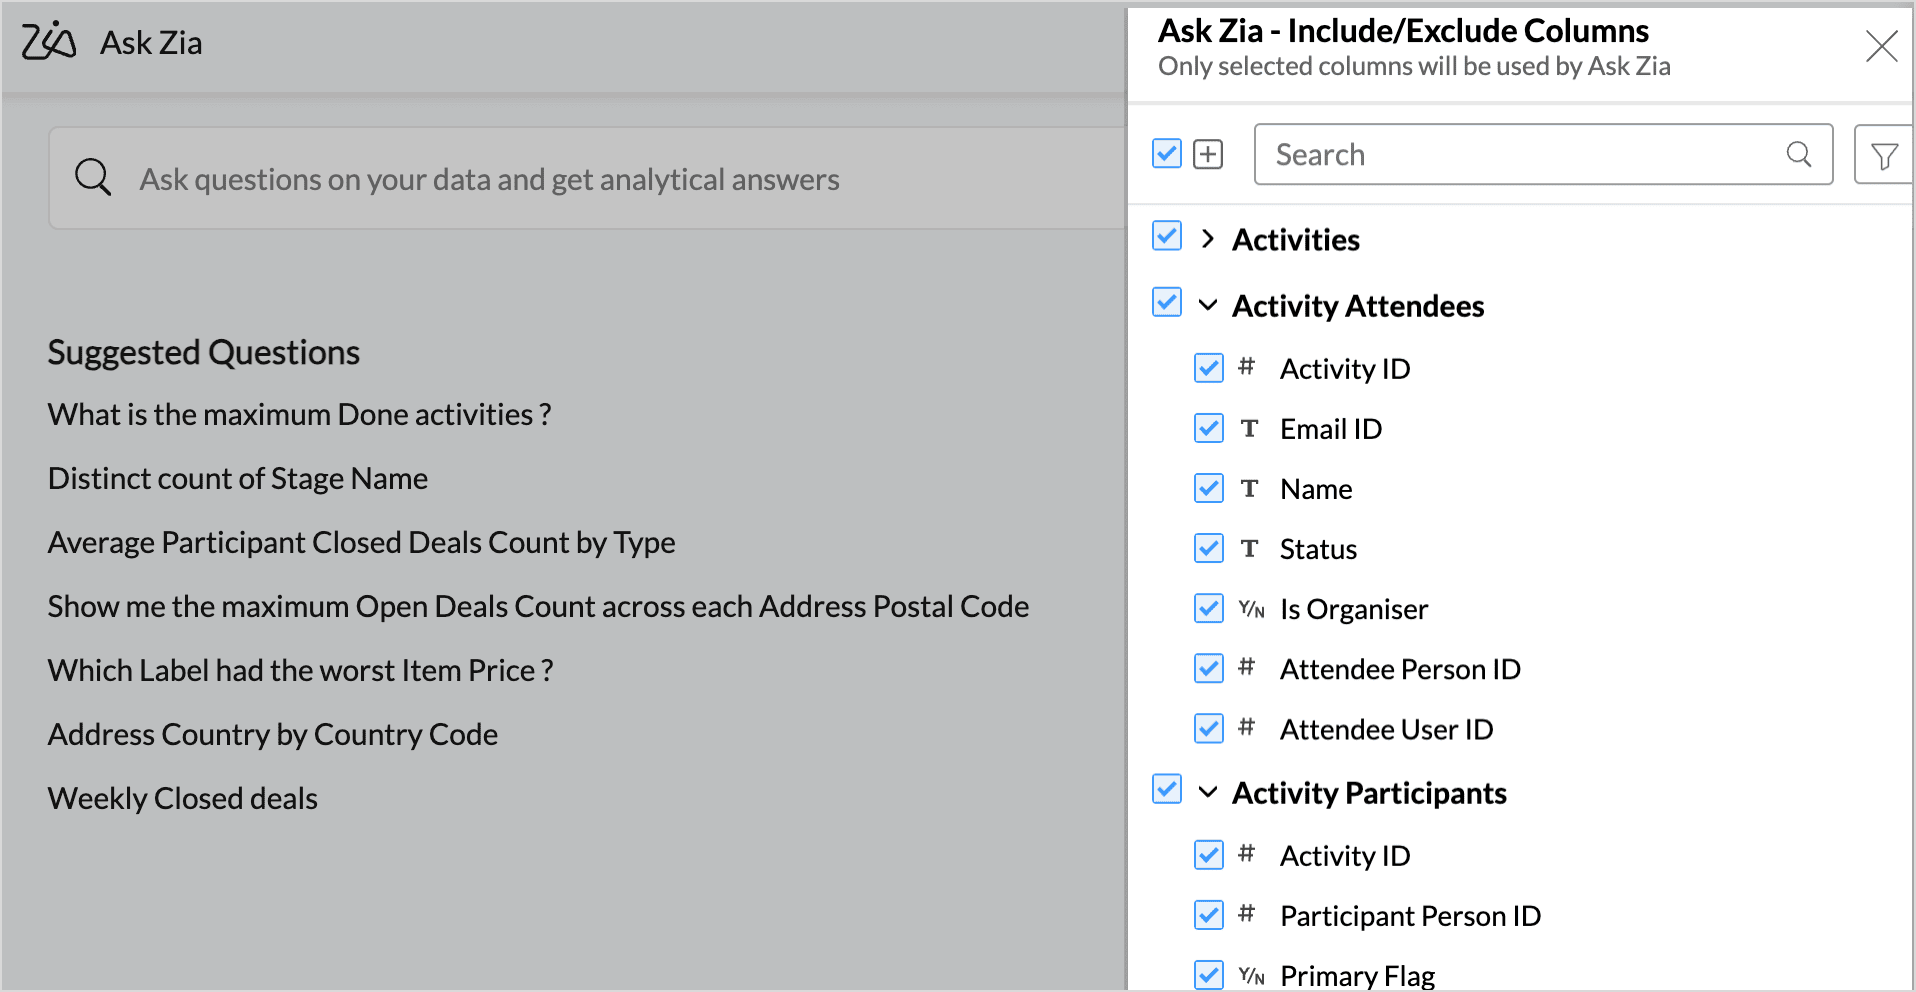Viewport: 1916px width, 992px height.
Task: Click the Activities table label
Action: click(x=1296, y=239)
